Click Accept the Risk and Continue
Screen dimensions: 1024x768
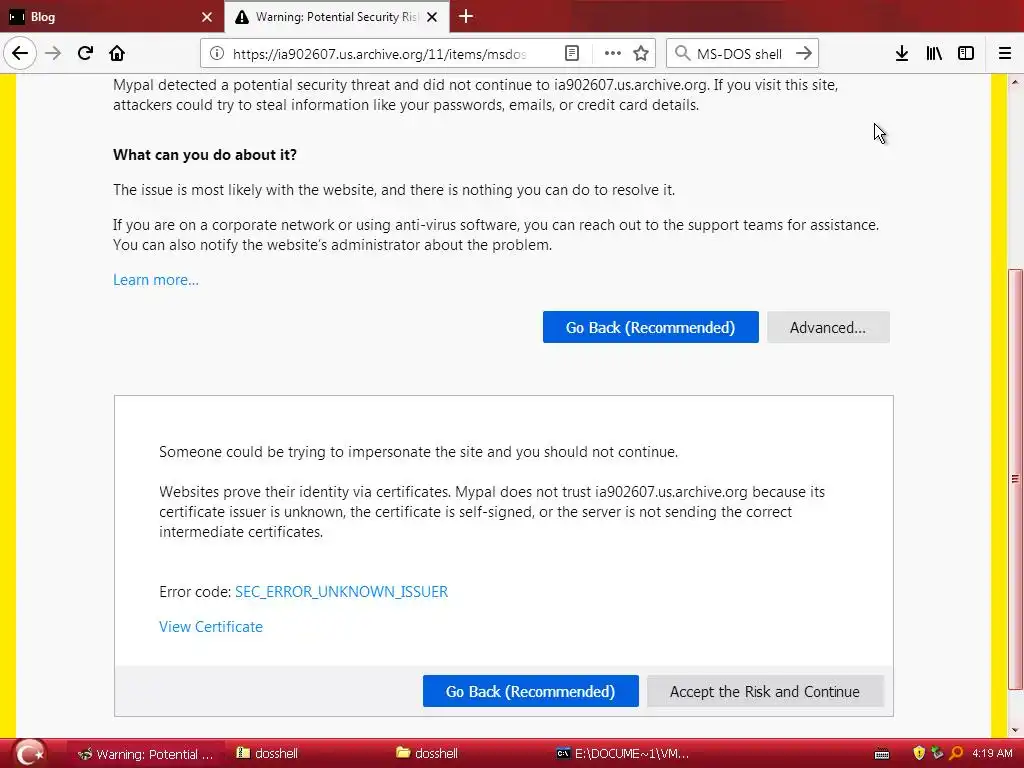click(765, 691)
